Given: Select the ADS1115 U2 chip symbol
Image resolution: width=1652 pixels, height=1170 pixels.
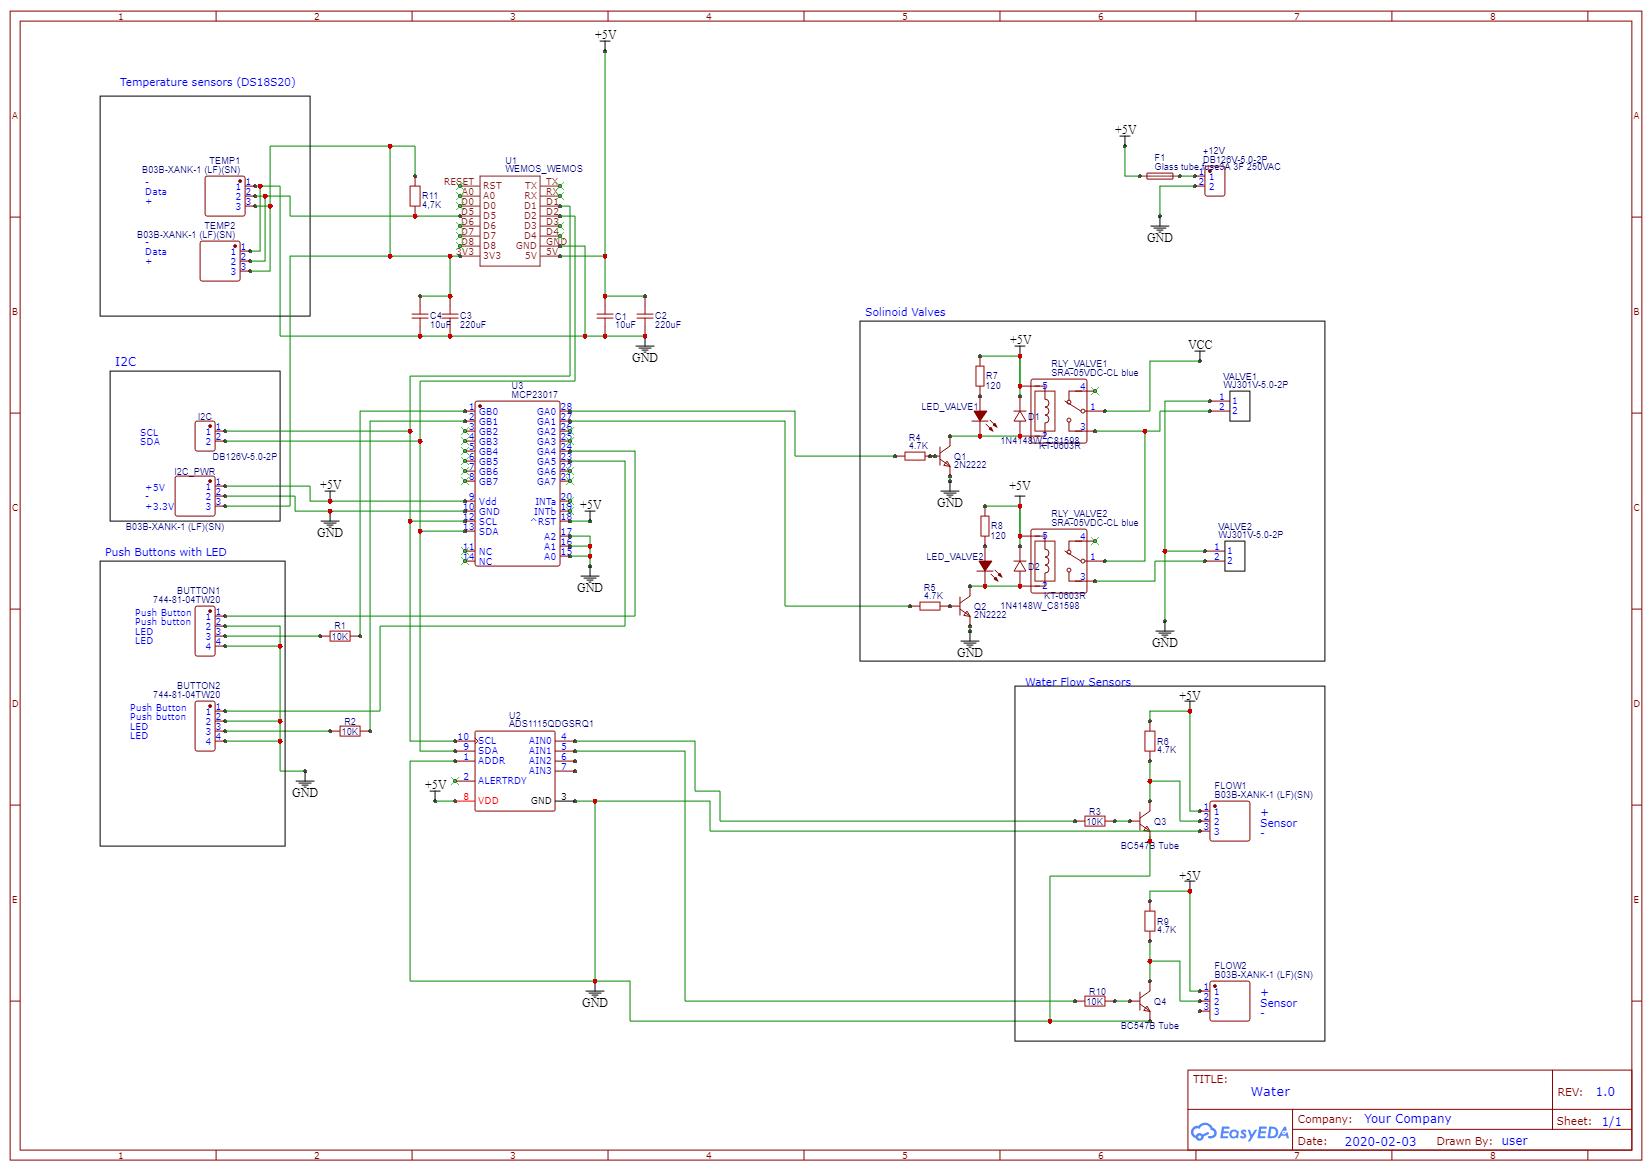Looking at the screenshot, I should 515,770.
